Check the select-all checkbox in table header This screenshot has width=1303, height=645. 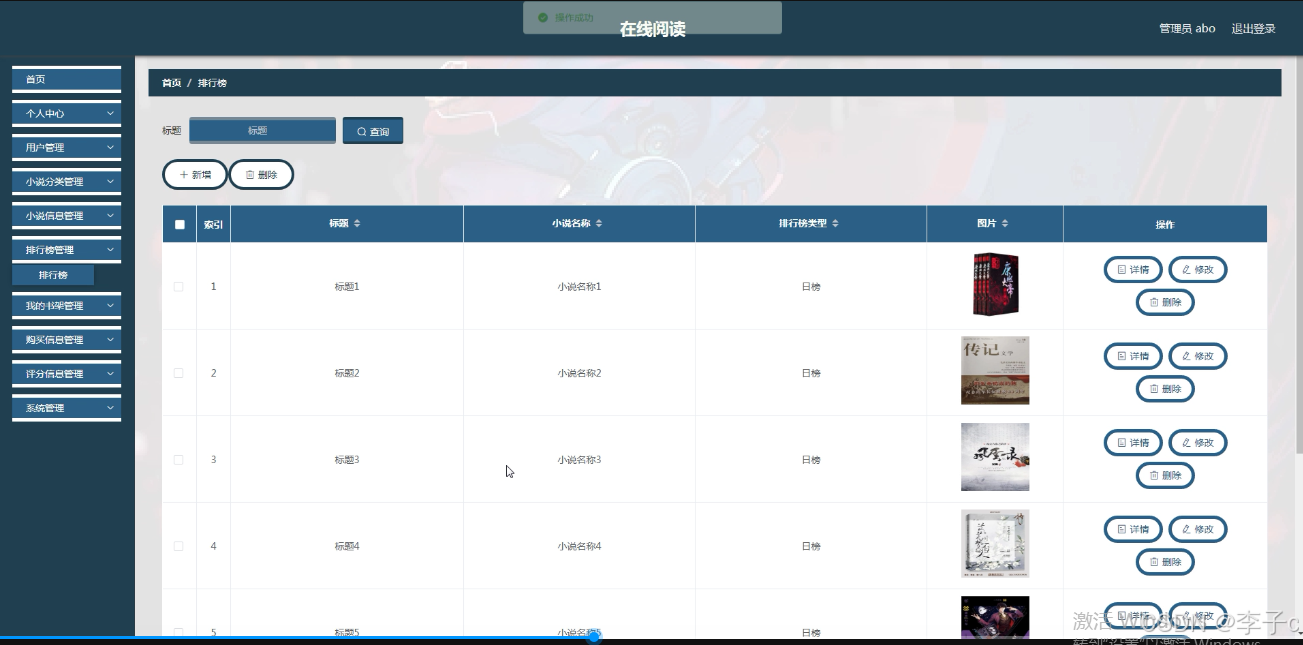coord(179,224)
